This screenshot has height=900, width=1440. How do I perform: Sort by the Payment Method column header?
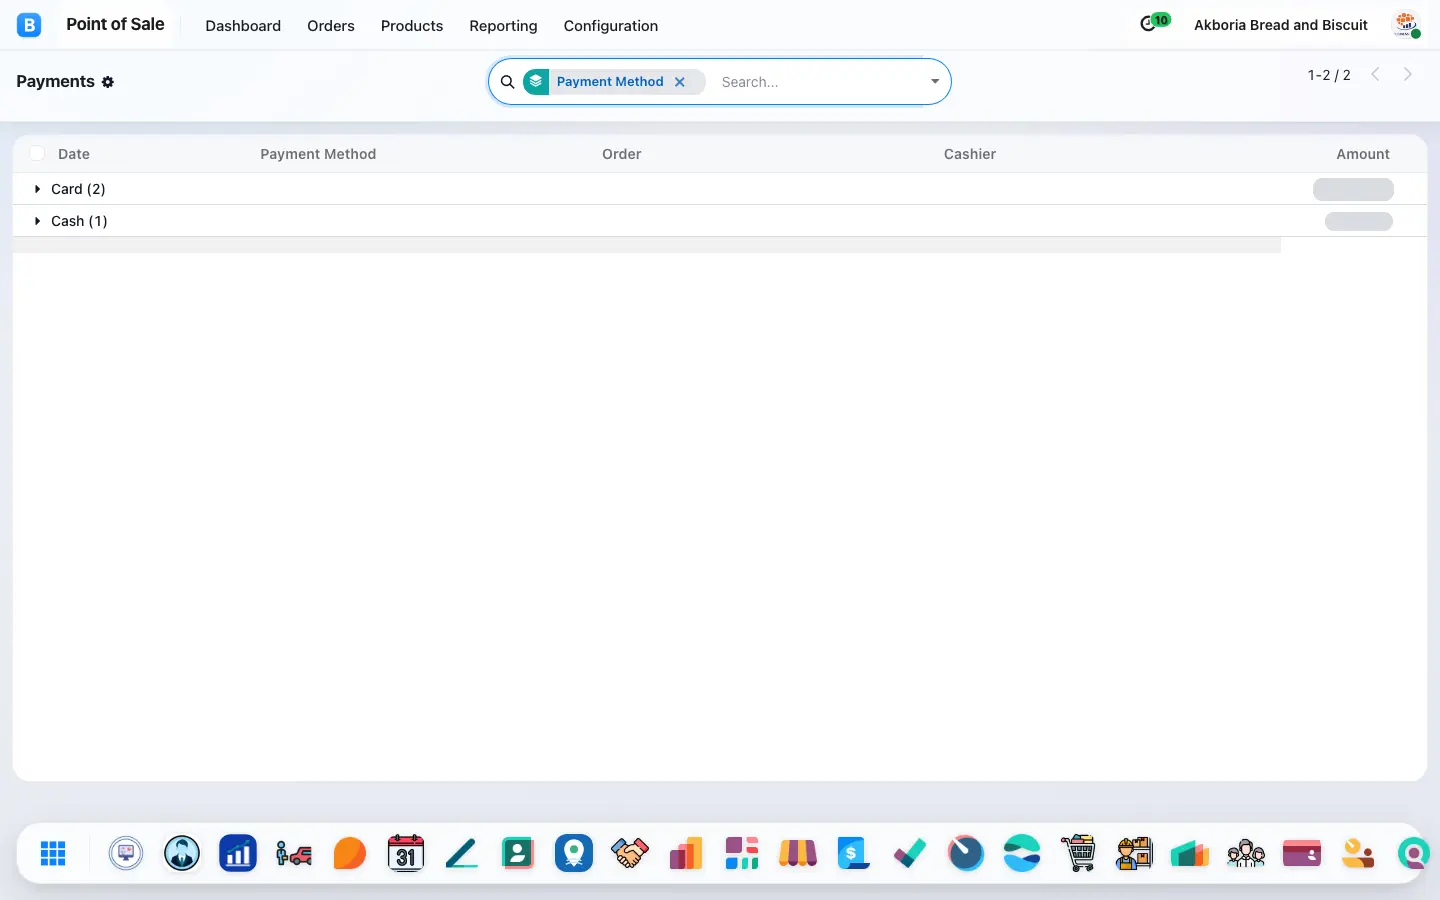point(318,154)
